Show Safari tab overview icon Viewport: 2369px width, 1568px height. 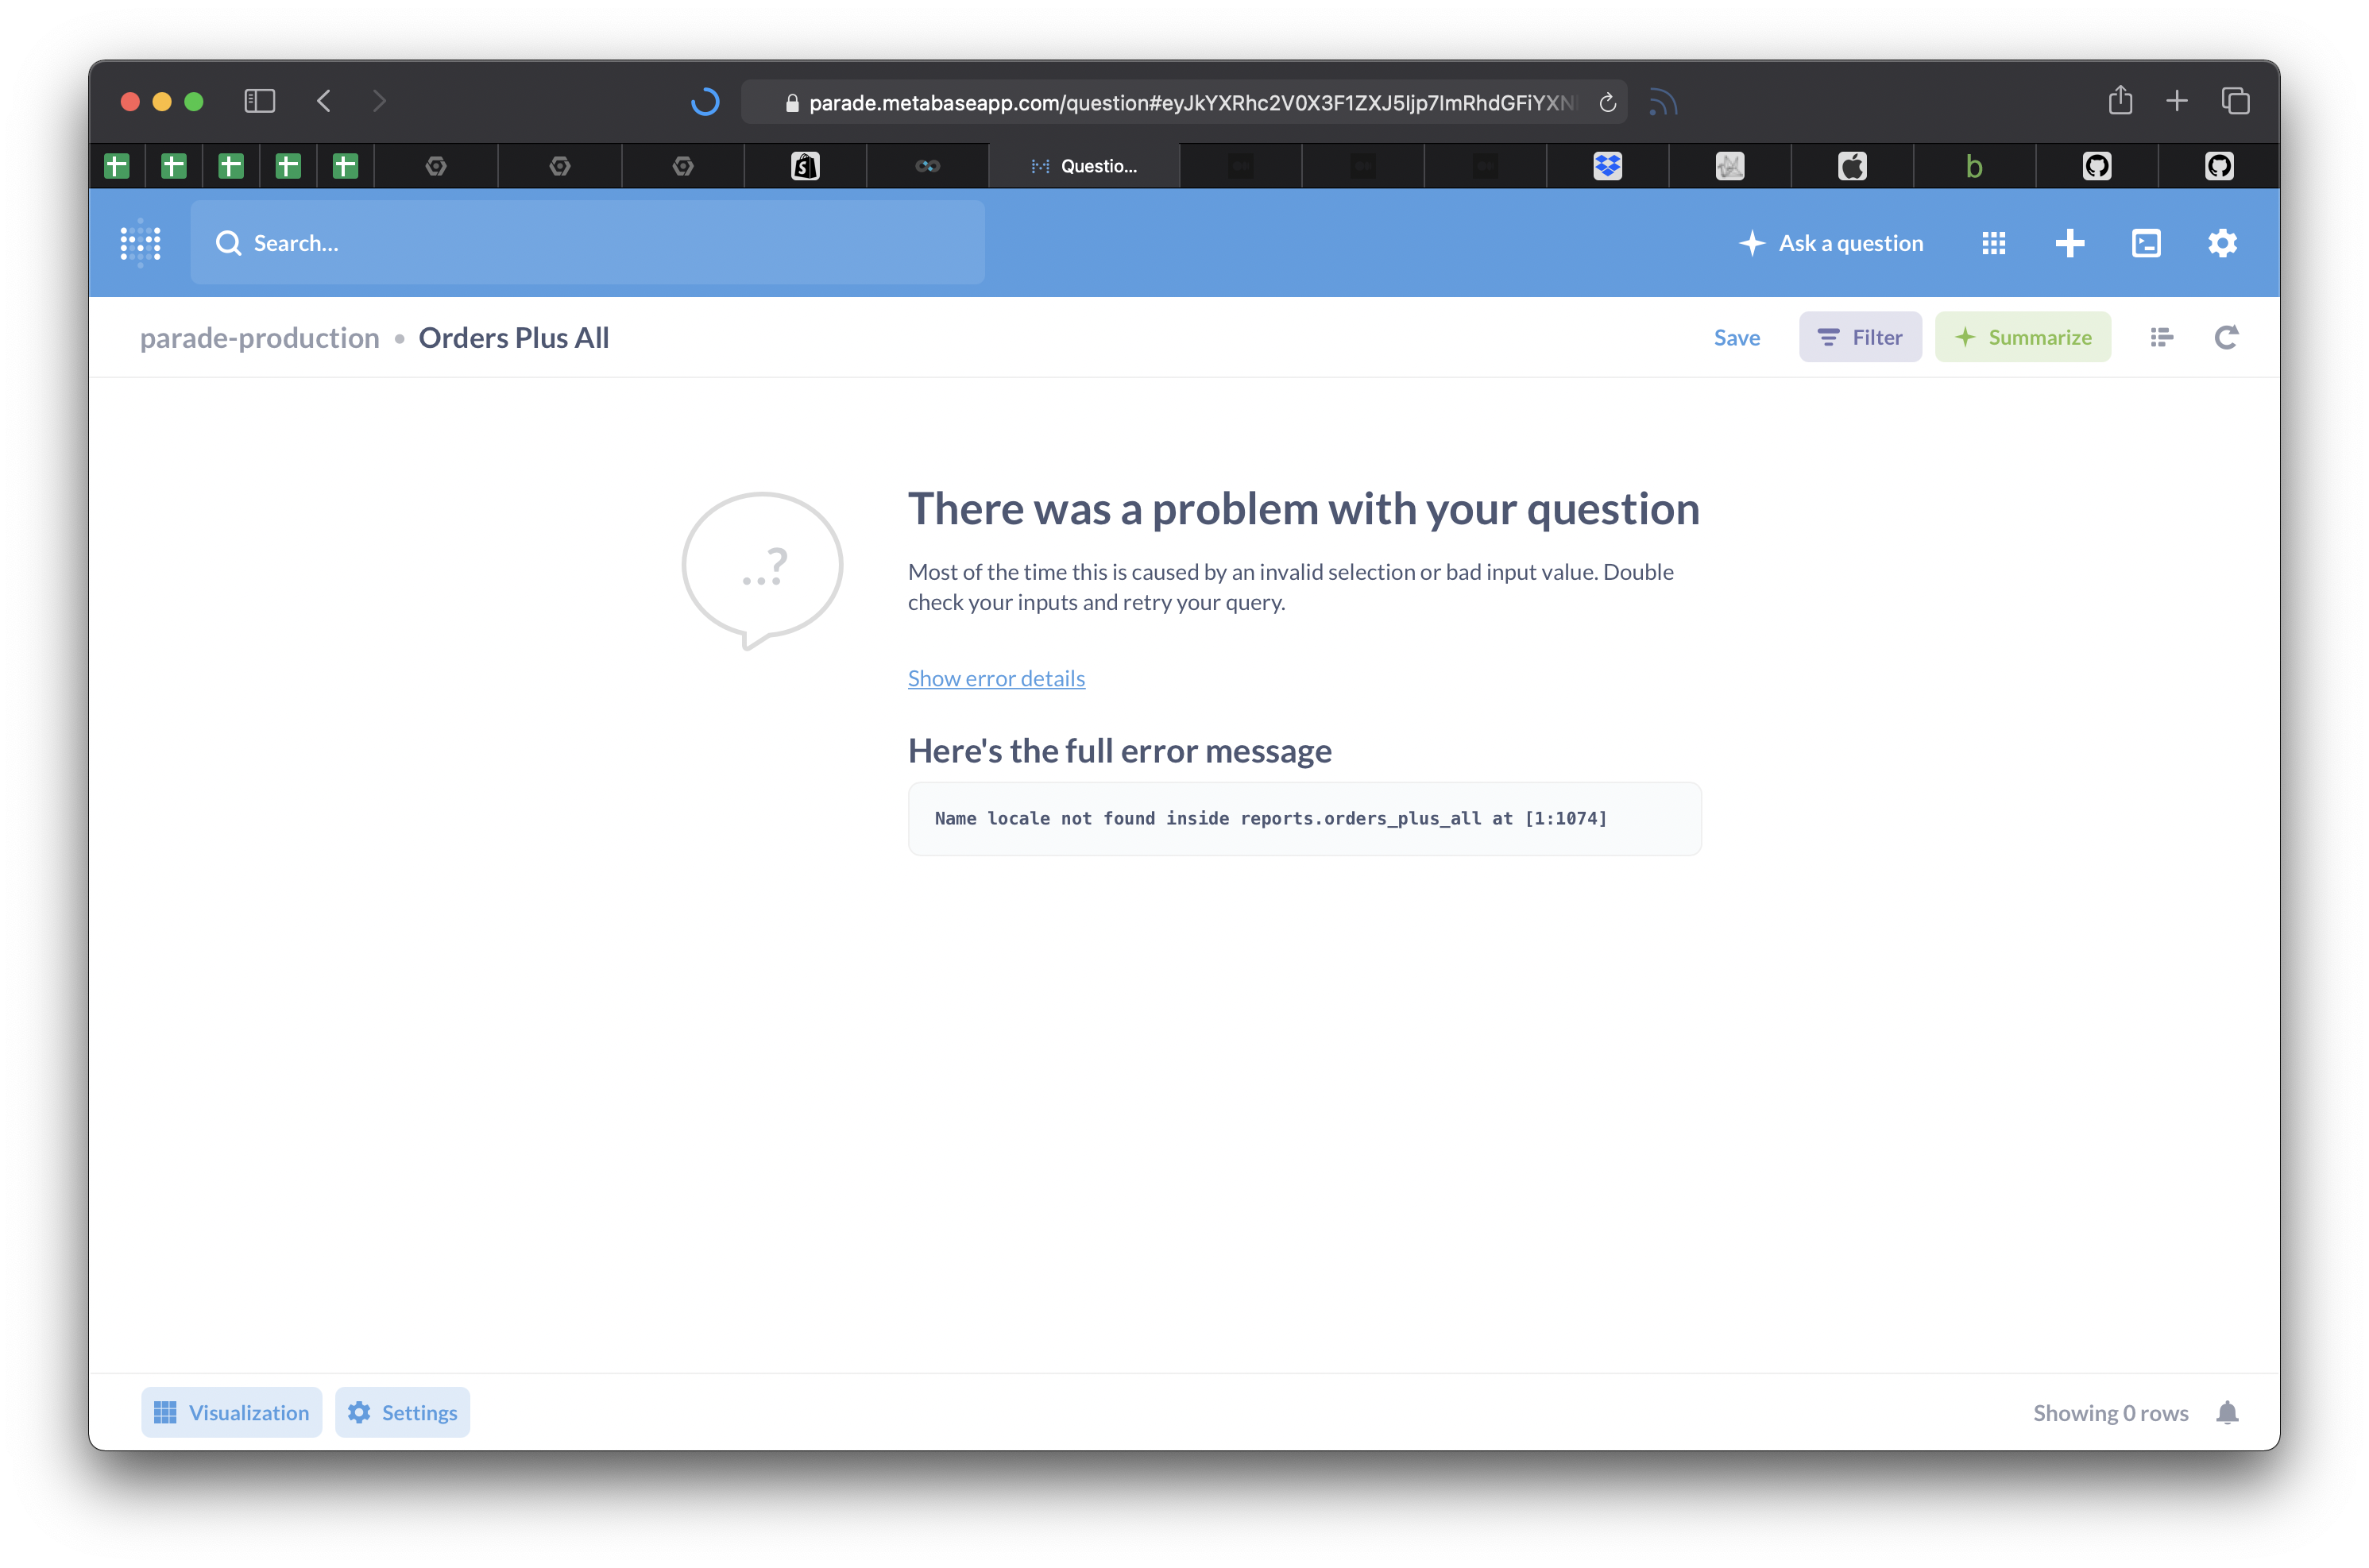point(2235,101)
